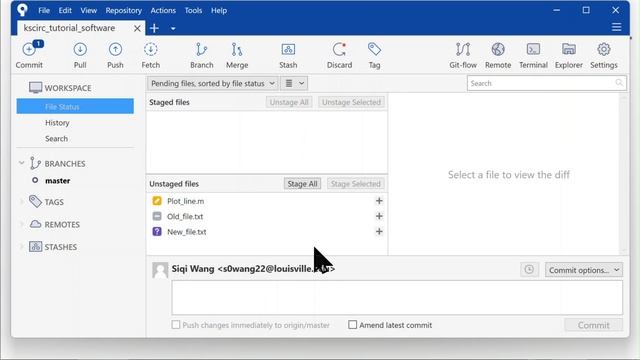Select the master branch
Viewport: 640px width, 360px height.
(x=58, y=180)
